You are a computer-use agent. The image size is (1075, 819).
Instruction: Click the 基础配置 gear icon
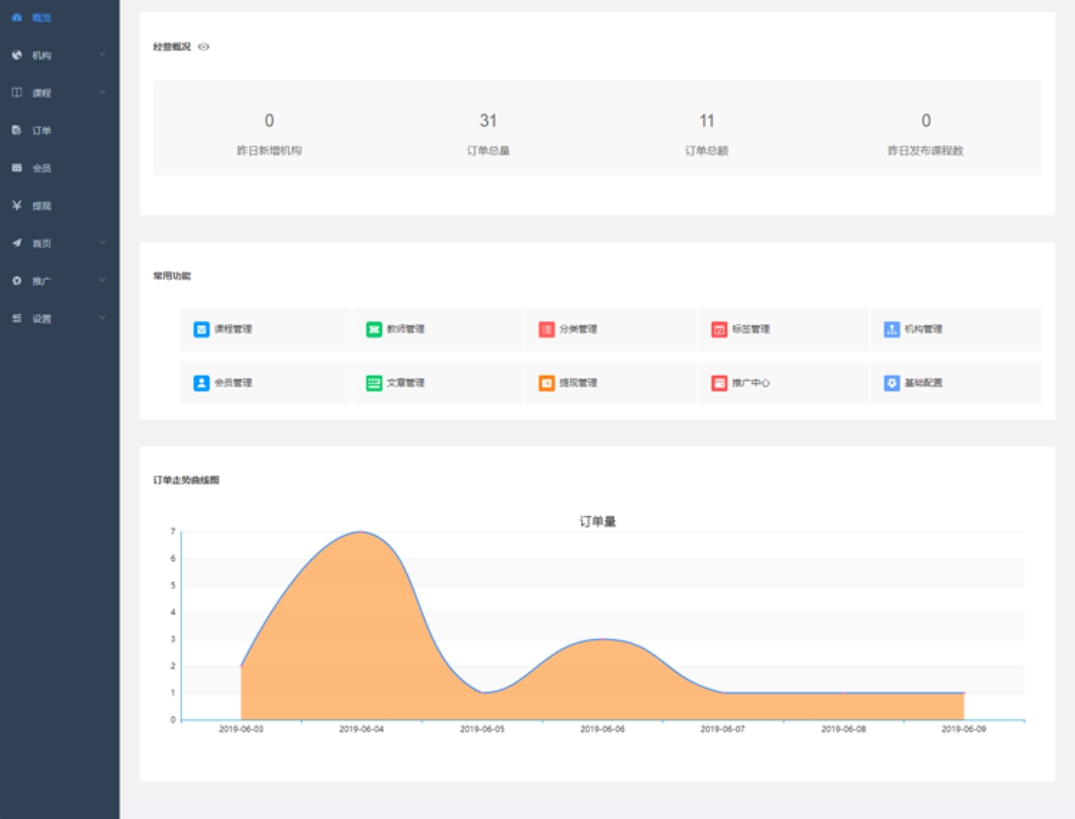[892, 383]
